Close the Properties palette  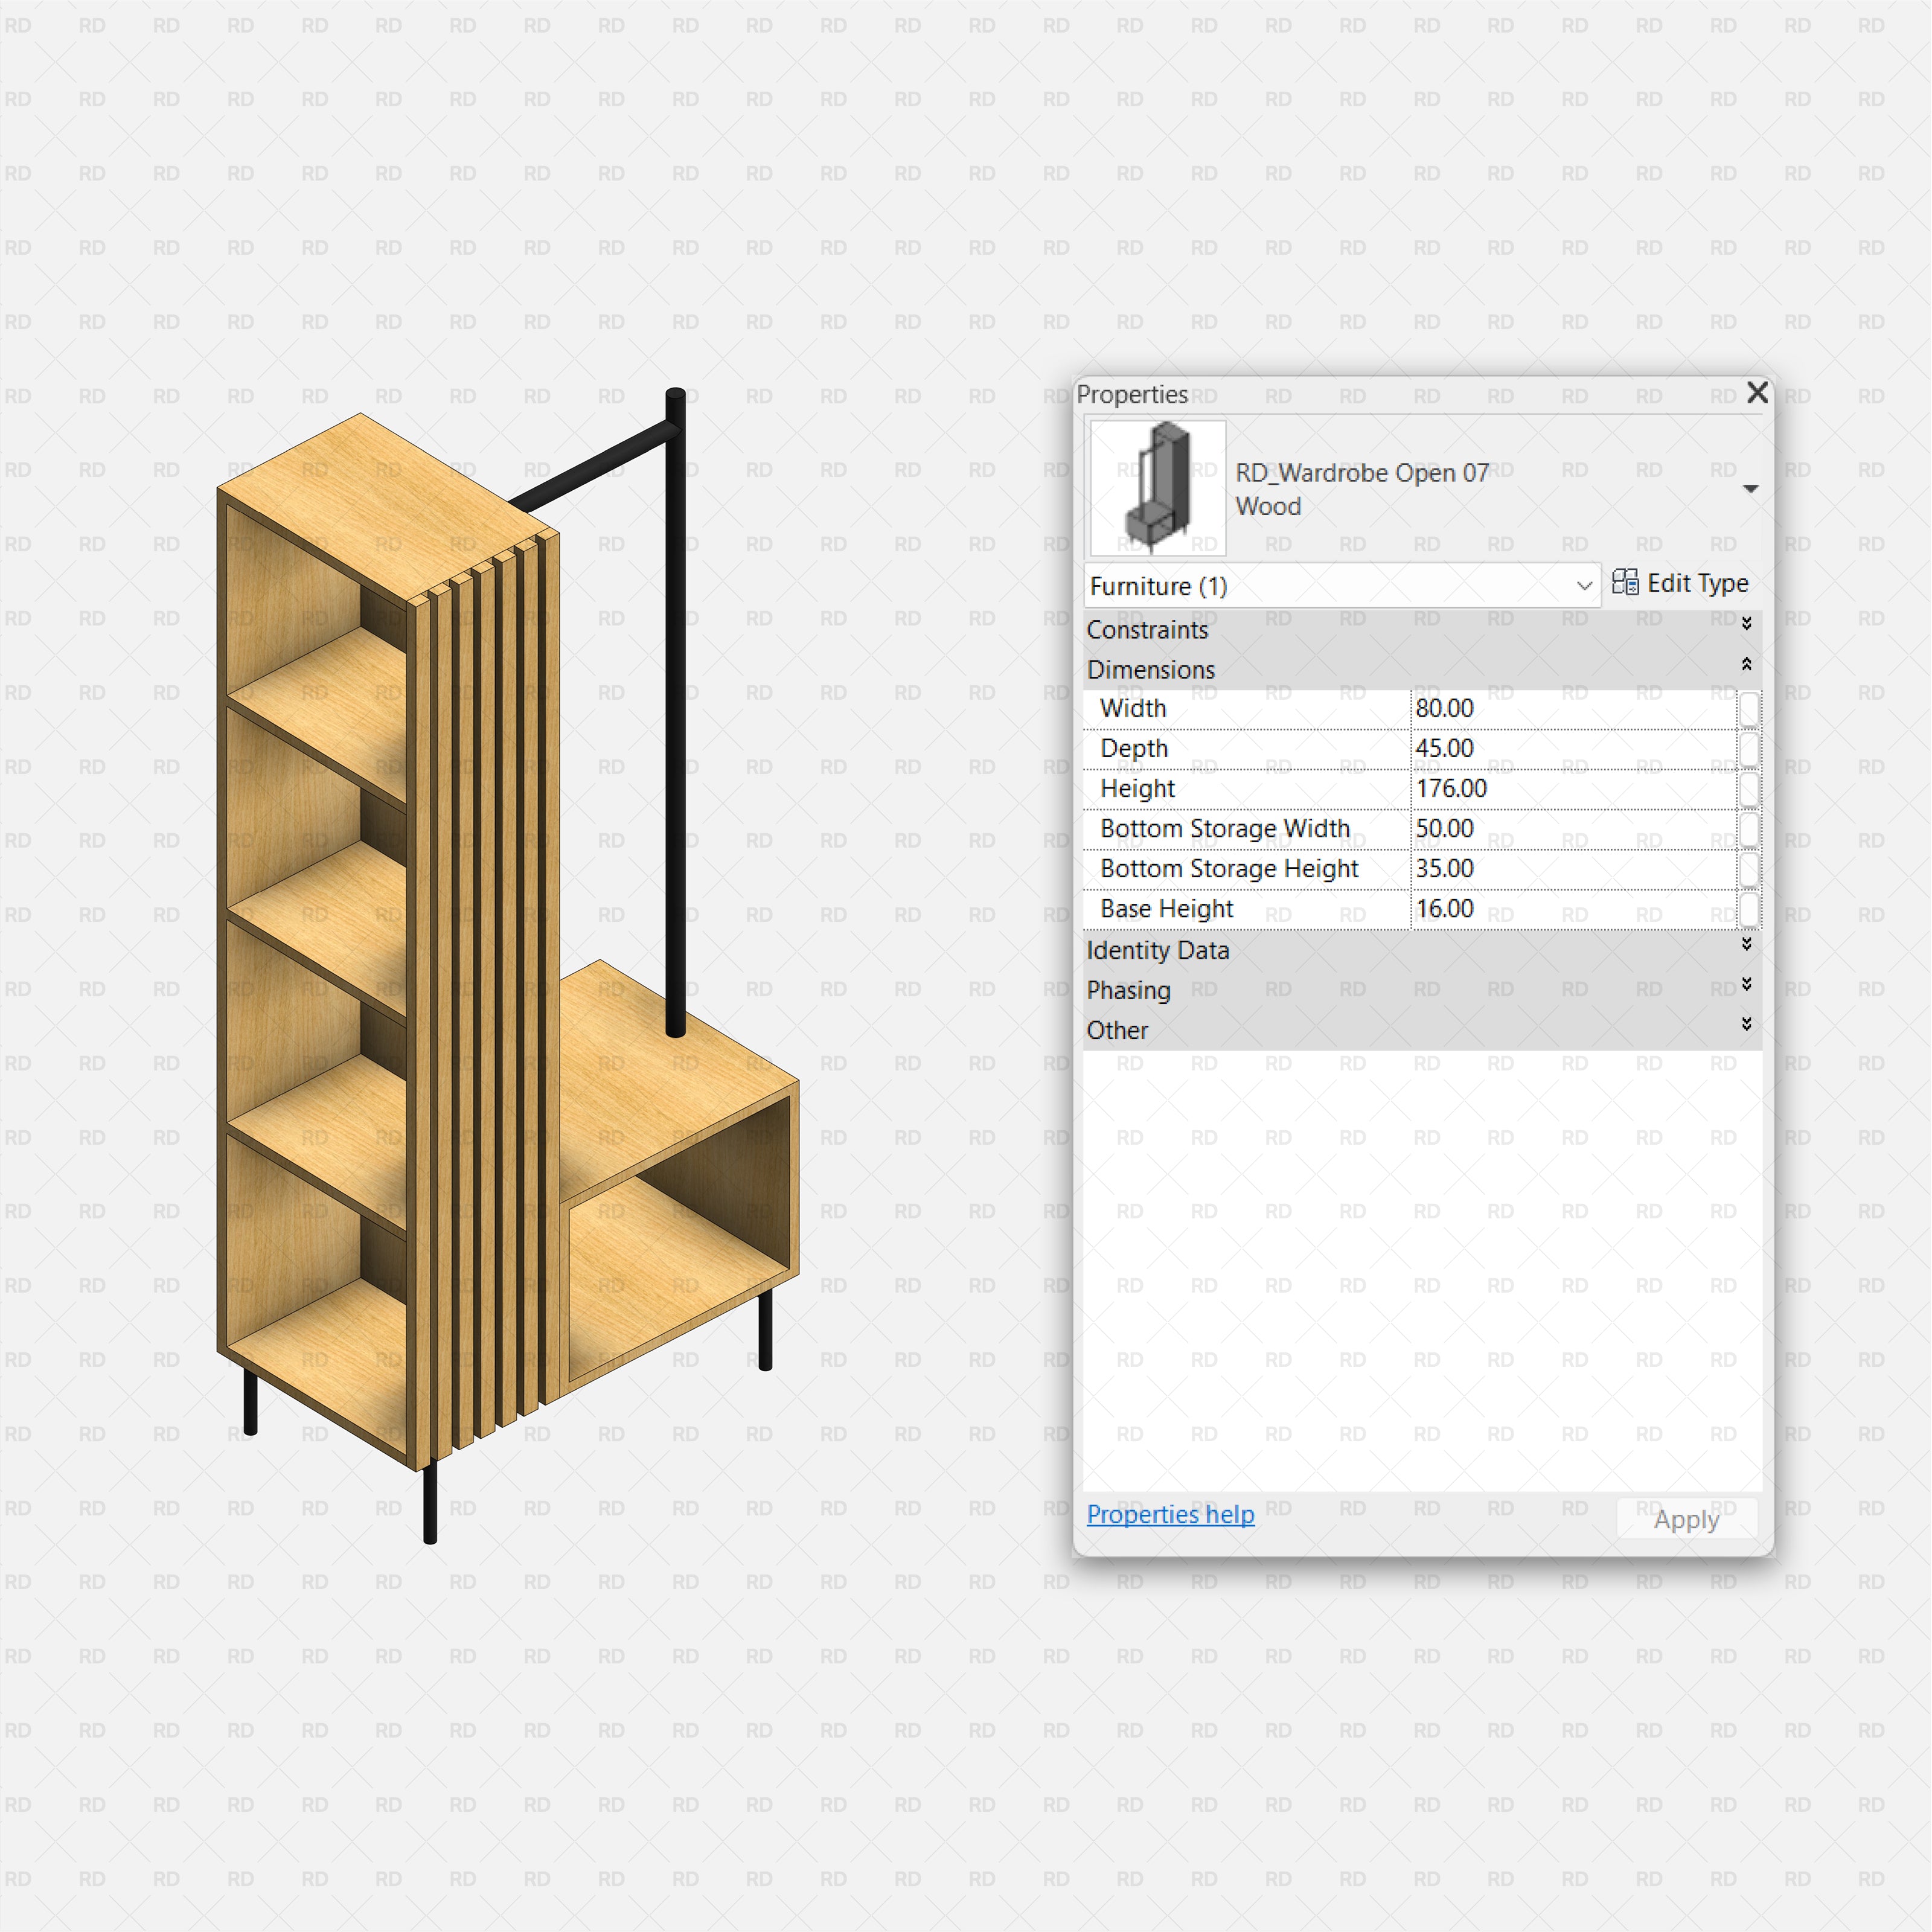(1758, 393)
